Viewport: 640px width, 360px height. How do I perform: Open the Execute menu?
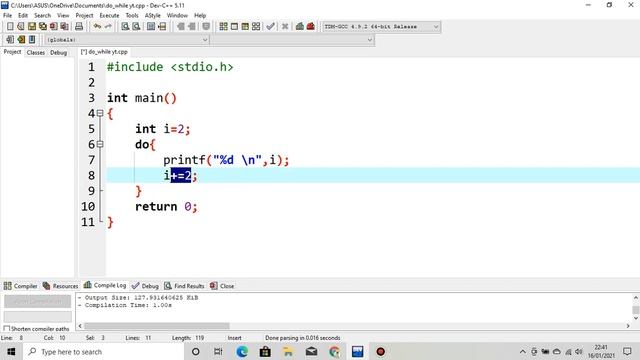tap(109, 16)
